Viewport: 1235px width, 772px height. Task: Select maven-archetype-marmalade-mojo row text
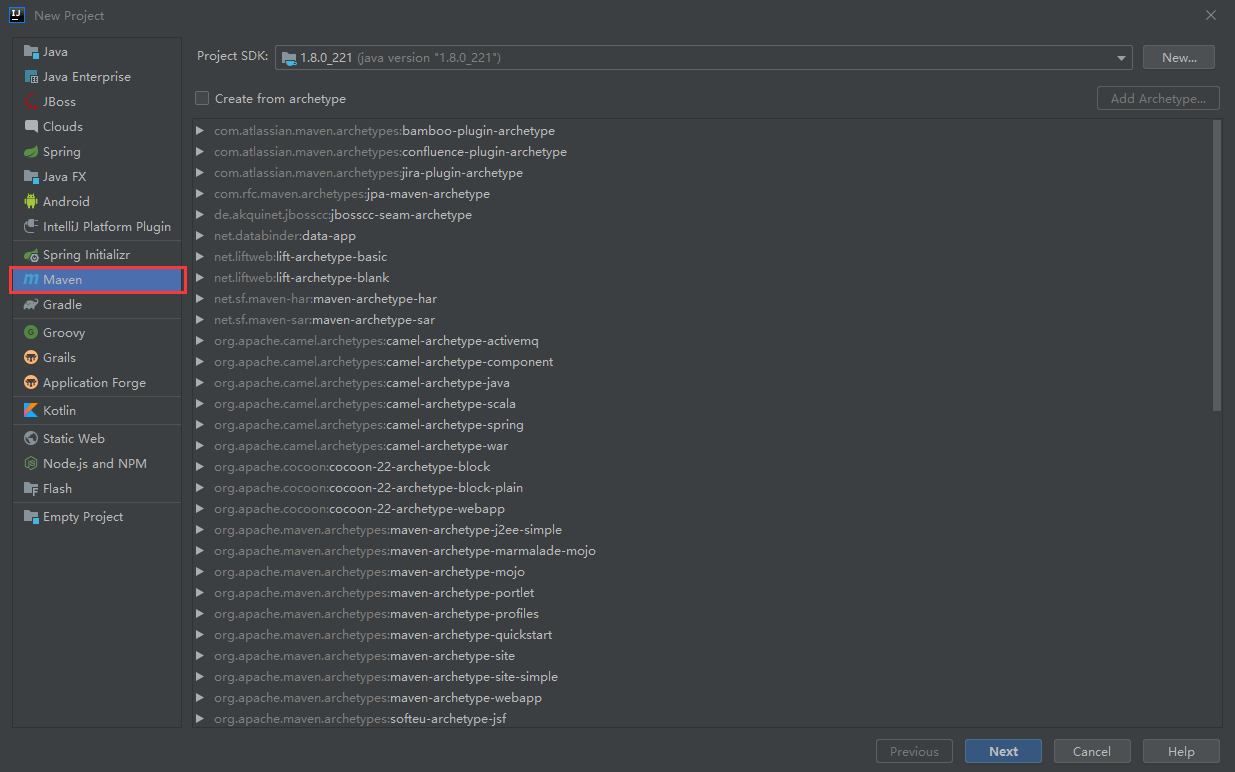click(405, 551)
